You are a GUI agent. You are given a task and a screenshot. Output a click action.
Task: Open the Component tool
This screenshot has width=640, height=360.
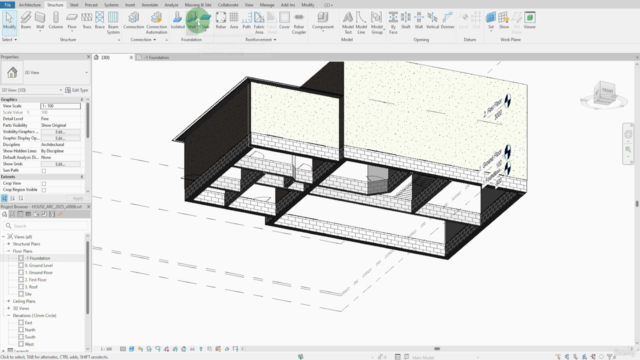pyautogui.click(x=323, y=20)
